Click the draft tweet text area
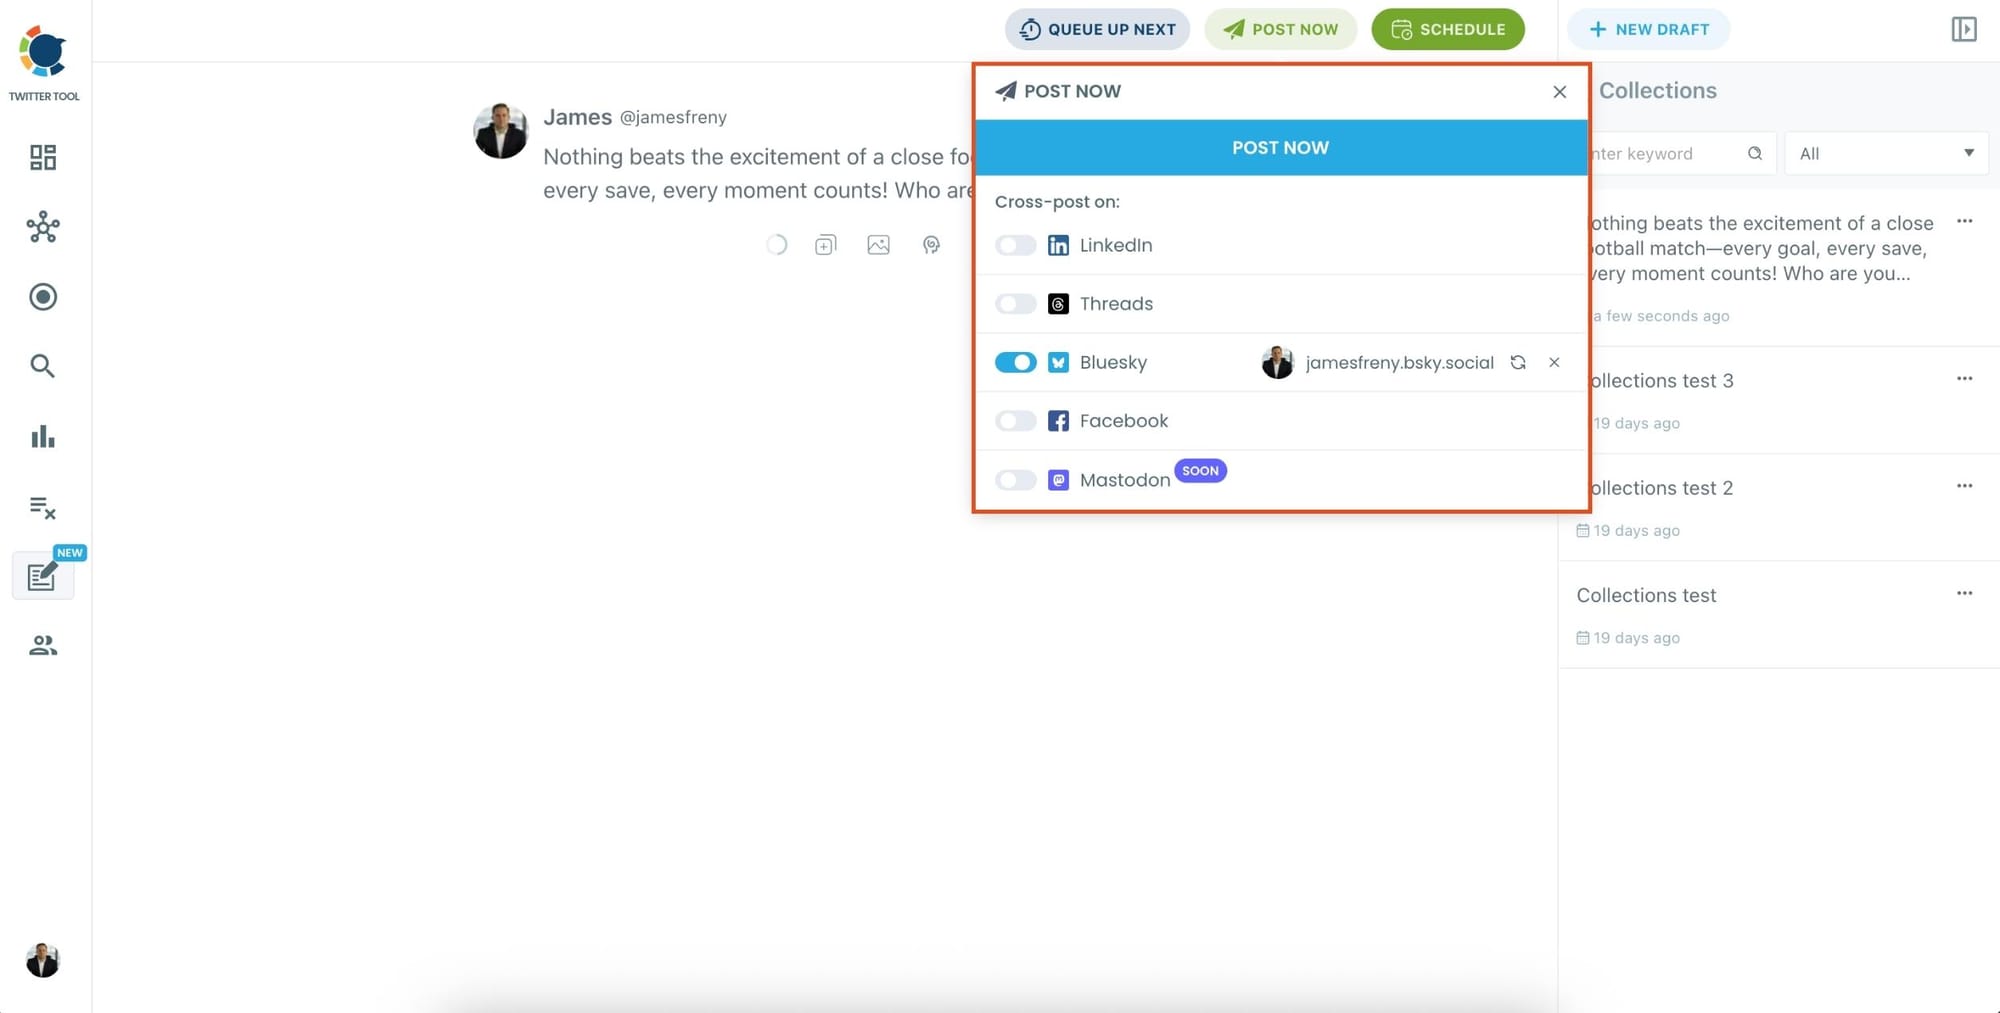 pyautogui.click(x=757, y=173)
